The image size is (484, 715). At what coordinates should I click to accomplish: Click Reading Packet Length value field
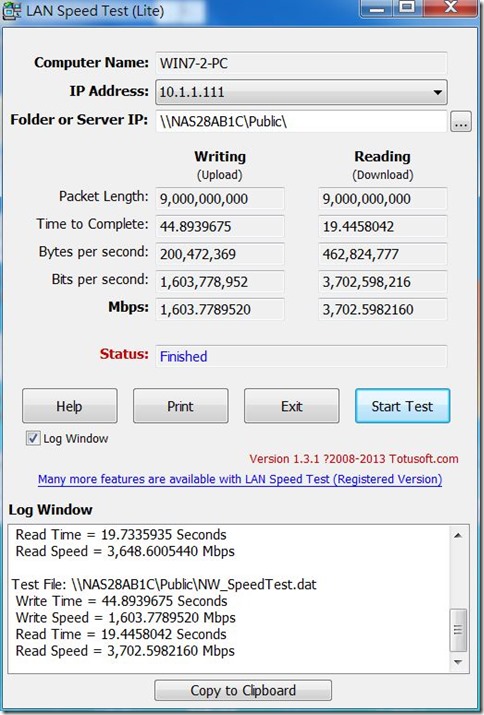pos(382,199)
